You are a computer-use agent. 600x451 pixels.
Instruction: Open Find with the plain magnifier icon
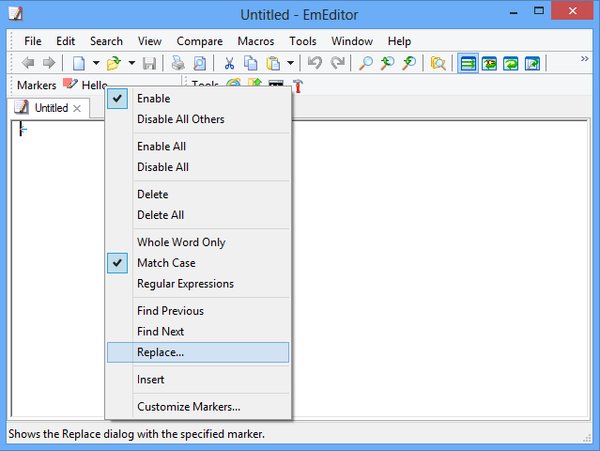(x=366, y=63)
